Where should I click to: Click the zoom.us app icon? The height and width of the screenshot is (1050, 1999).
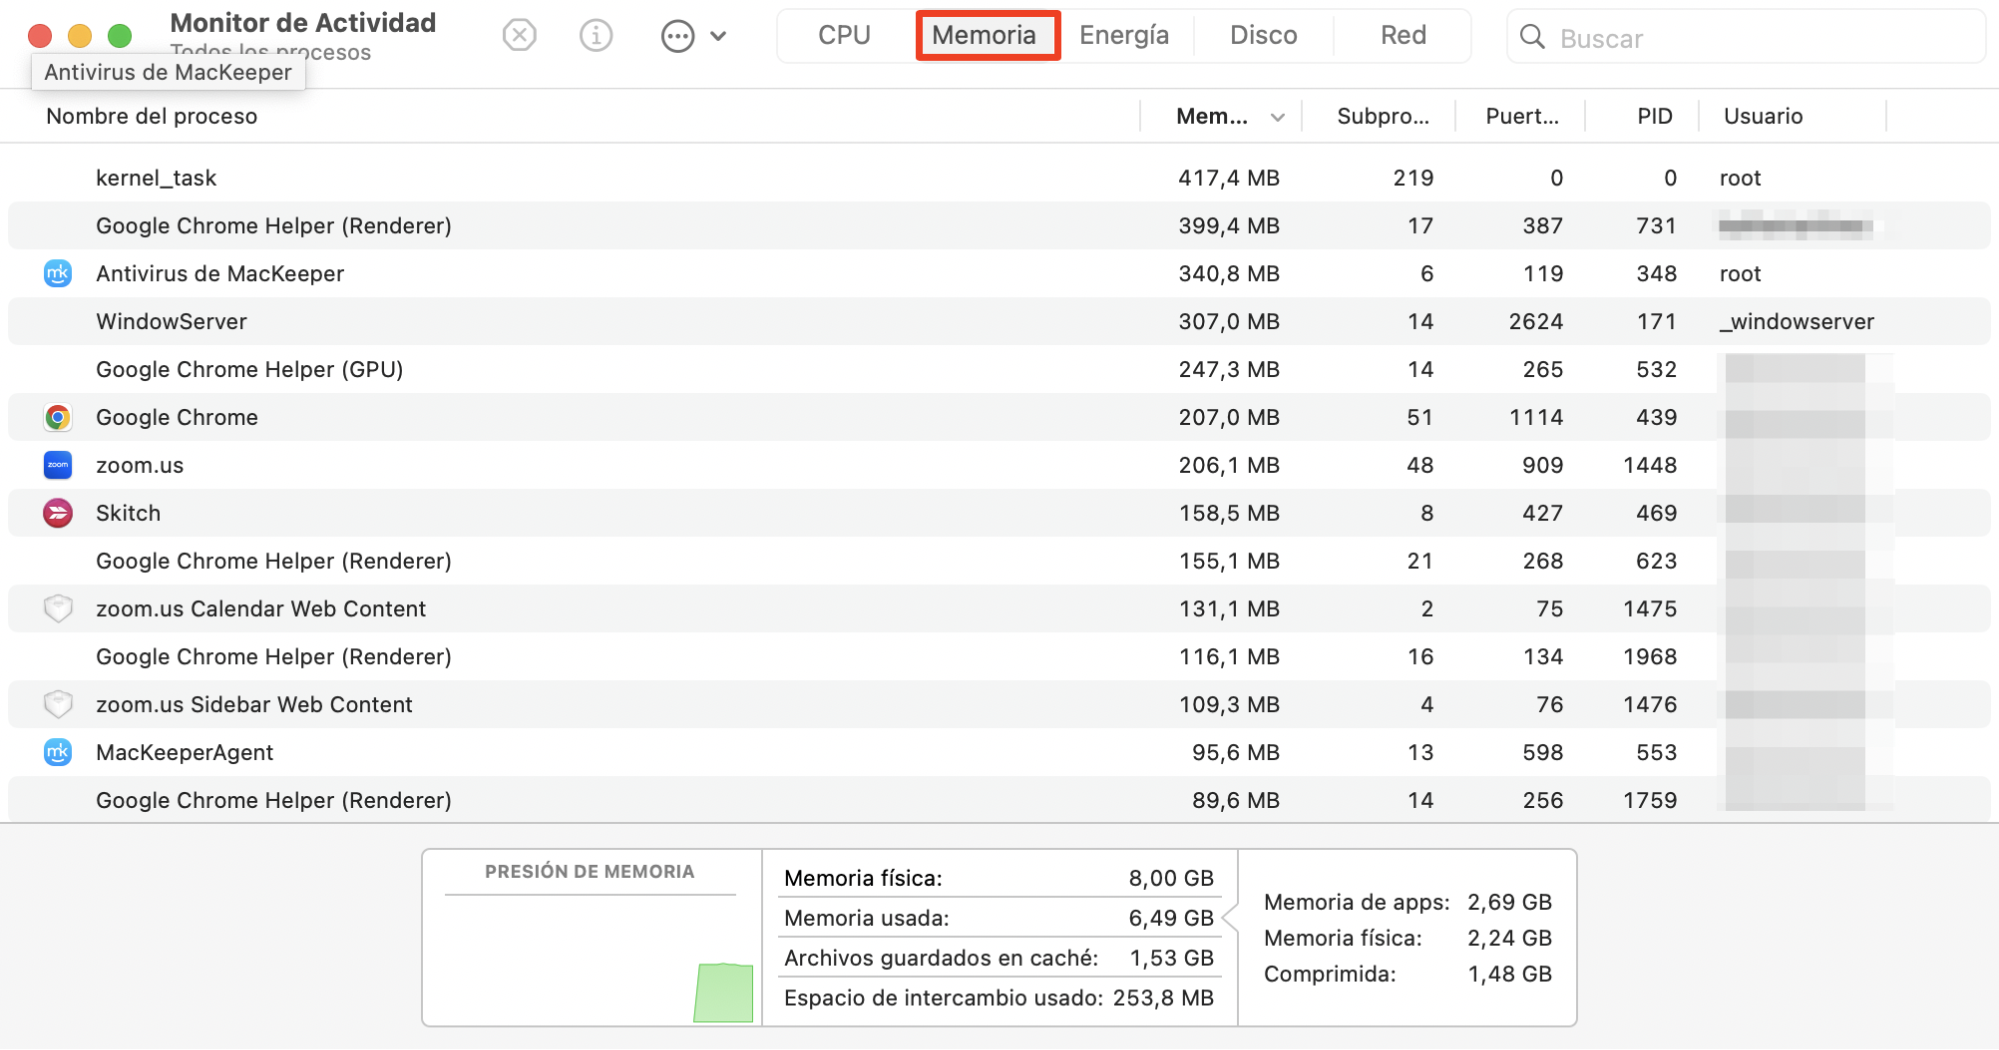(x=58, y=465)
